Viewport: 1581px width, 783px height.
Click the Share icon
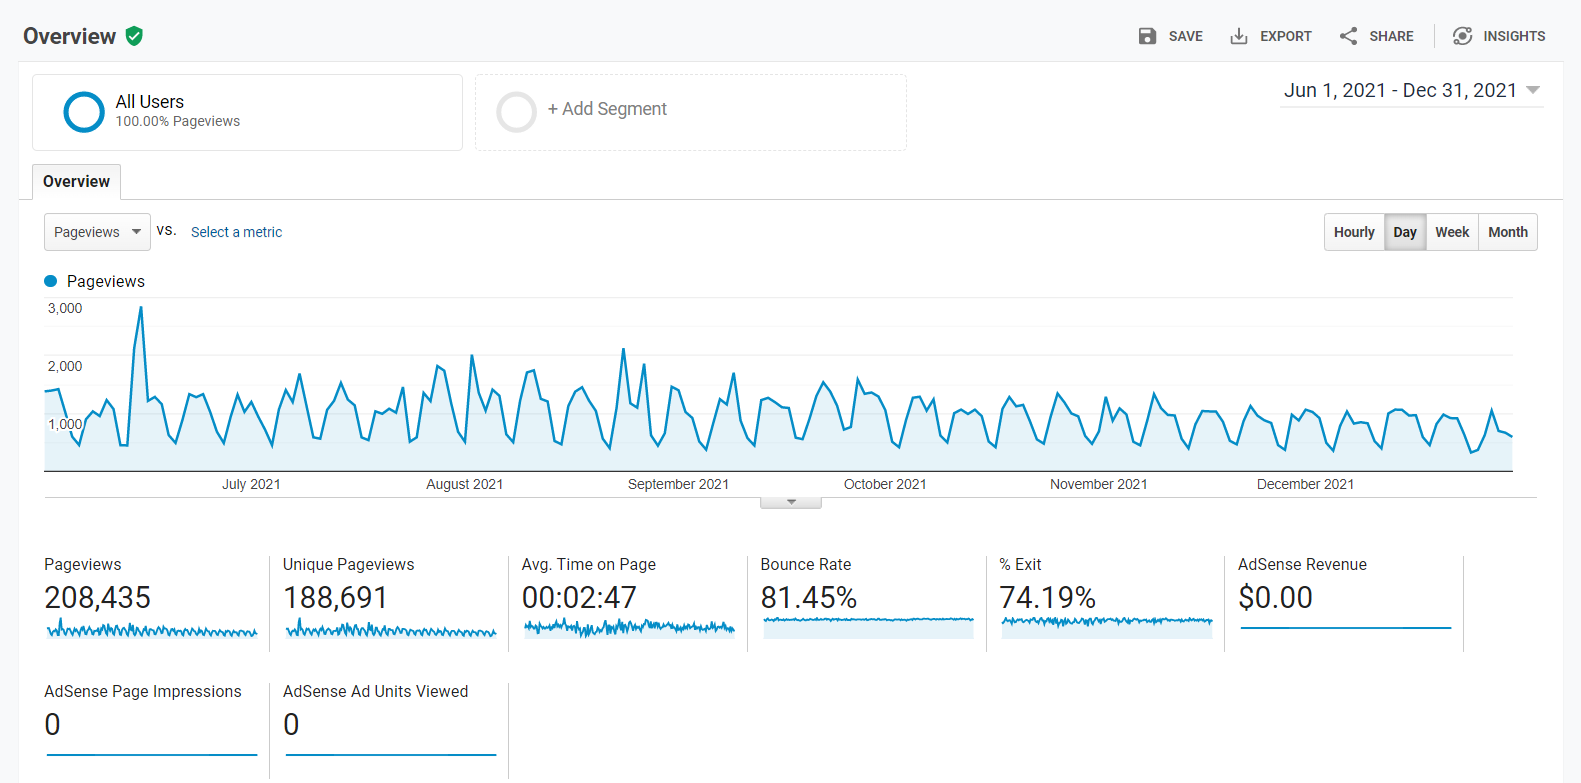point(1348,36)
